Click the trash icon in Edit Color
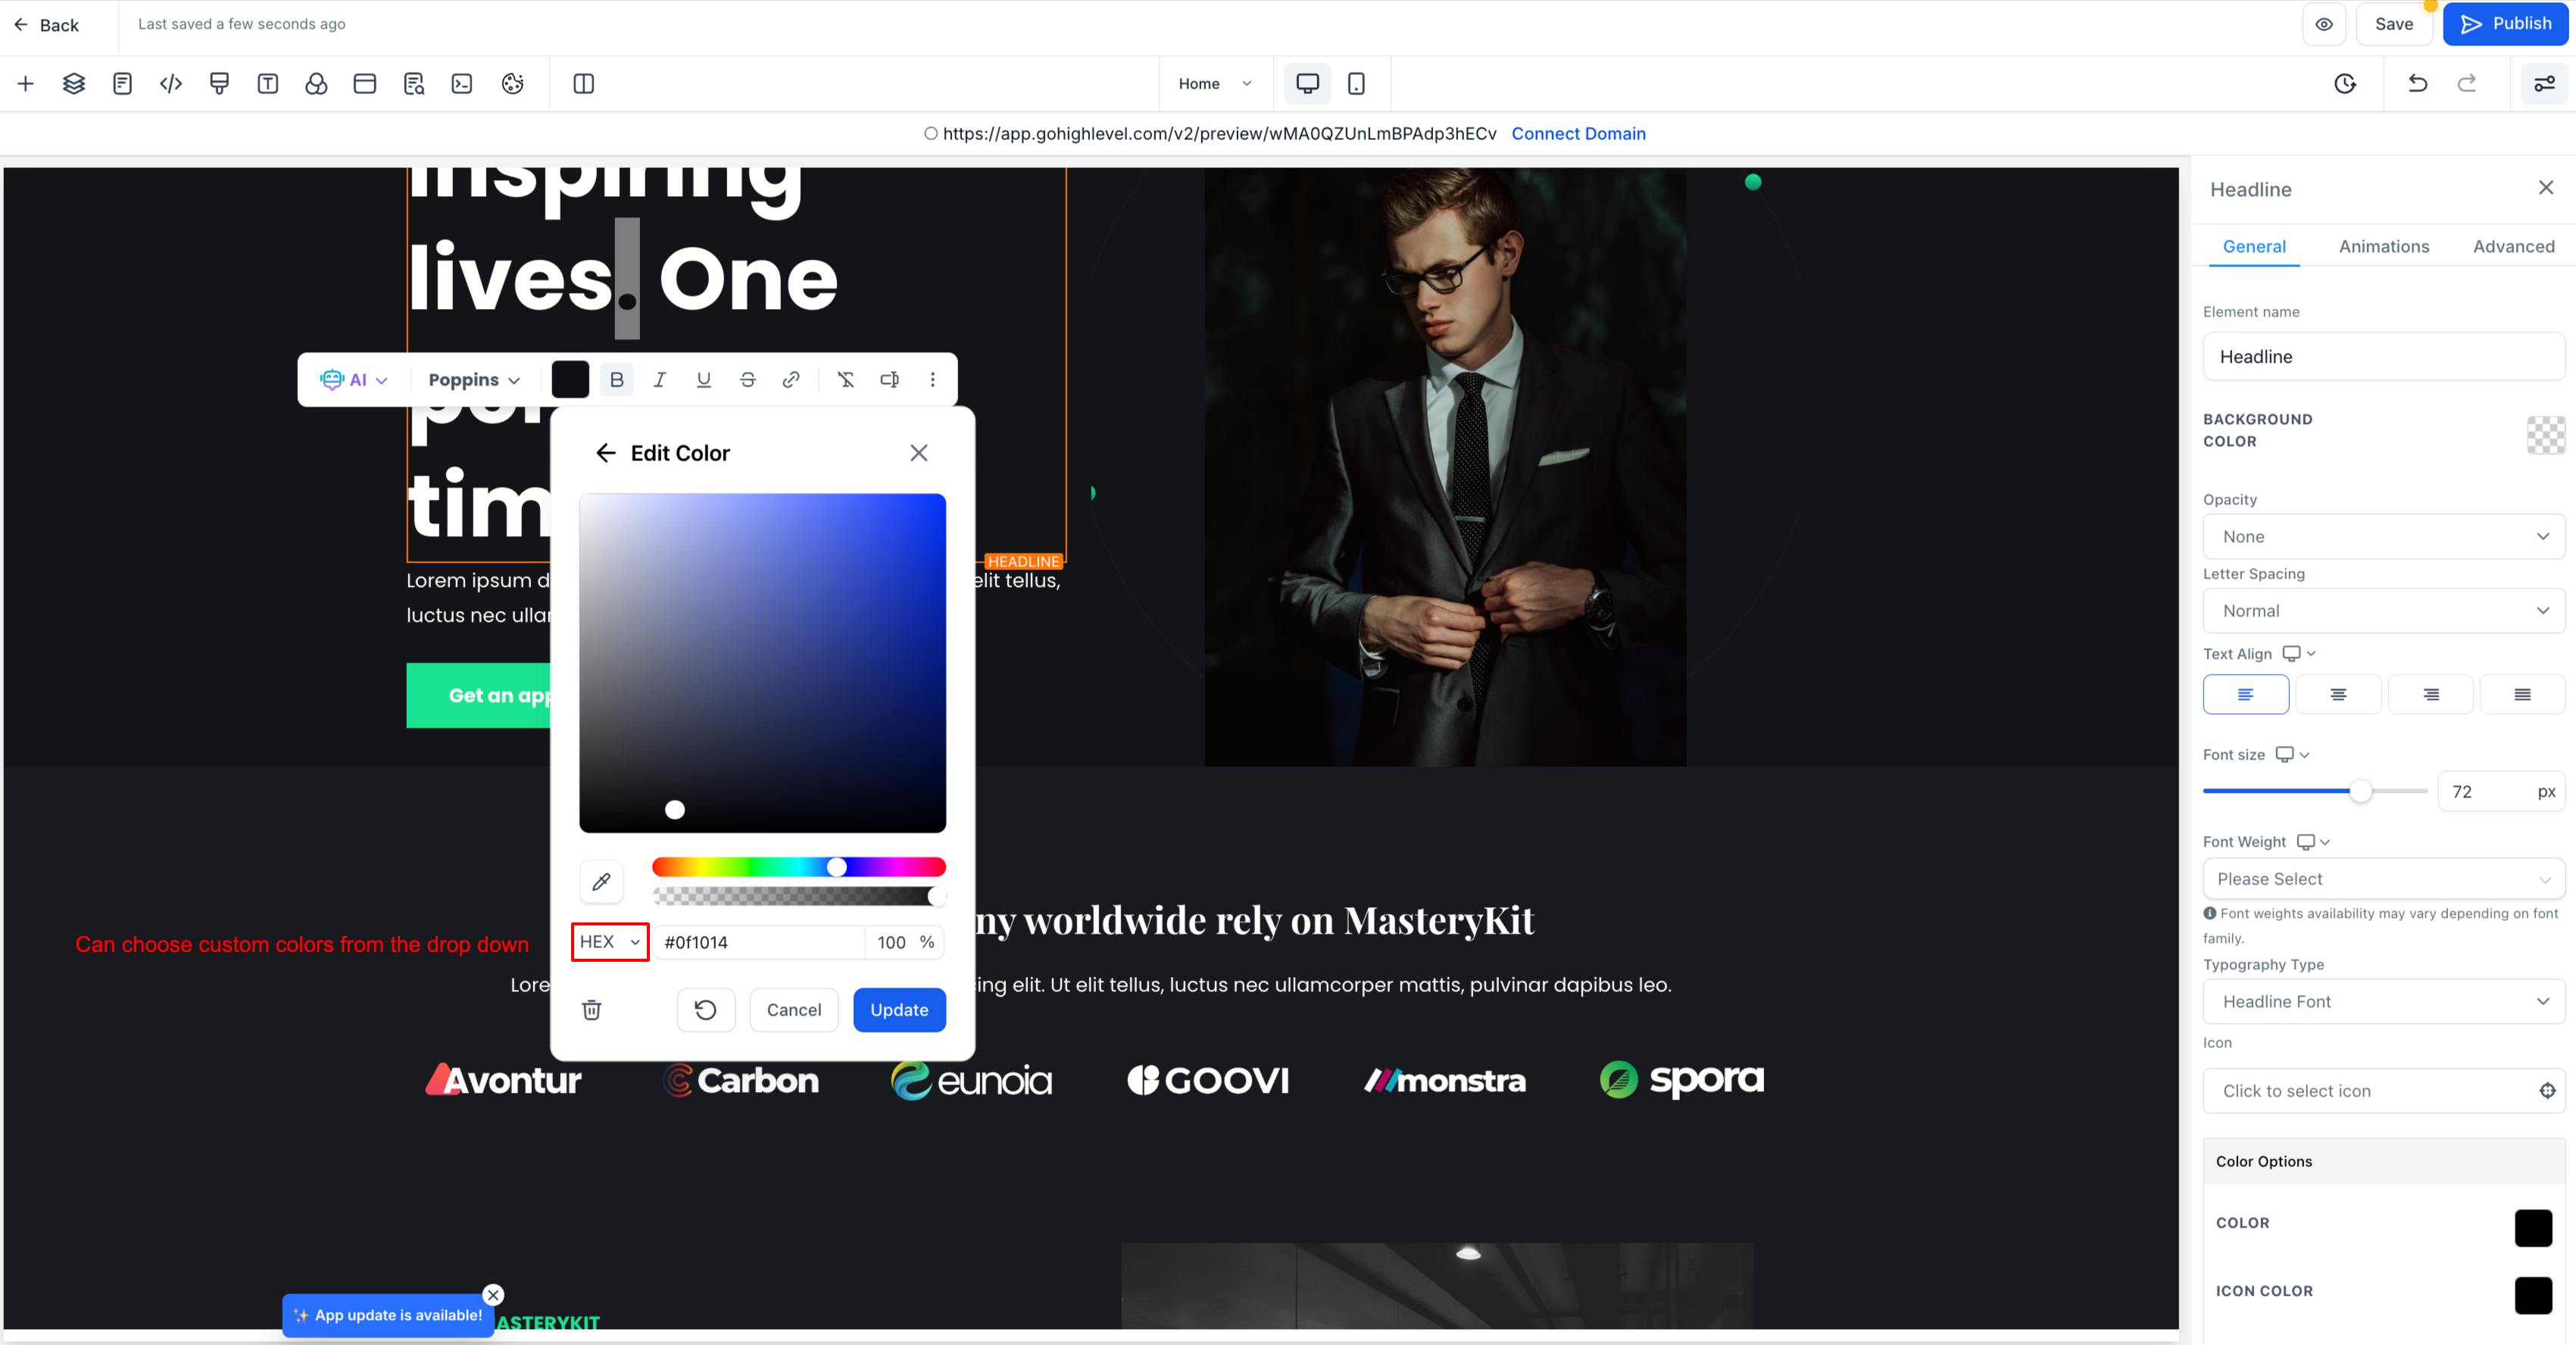This screenshot has height=1345, width=2576. [x=592, y=1010]
